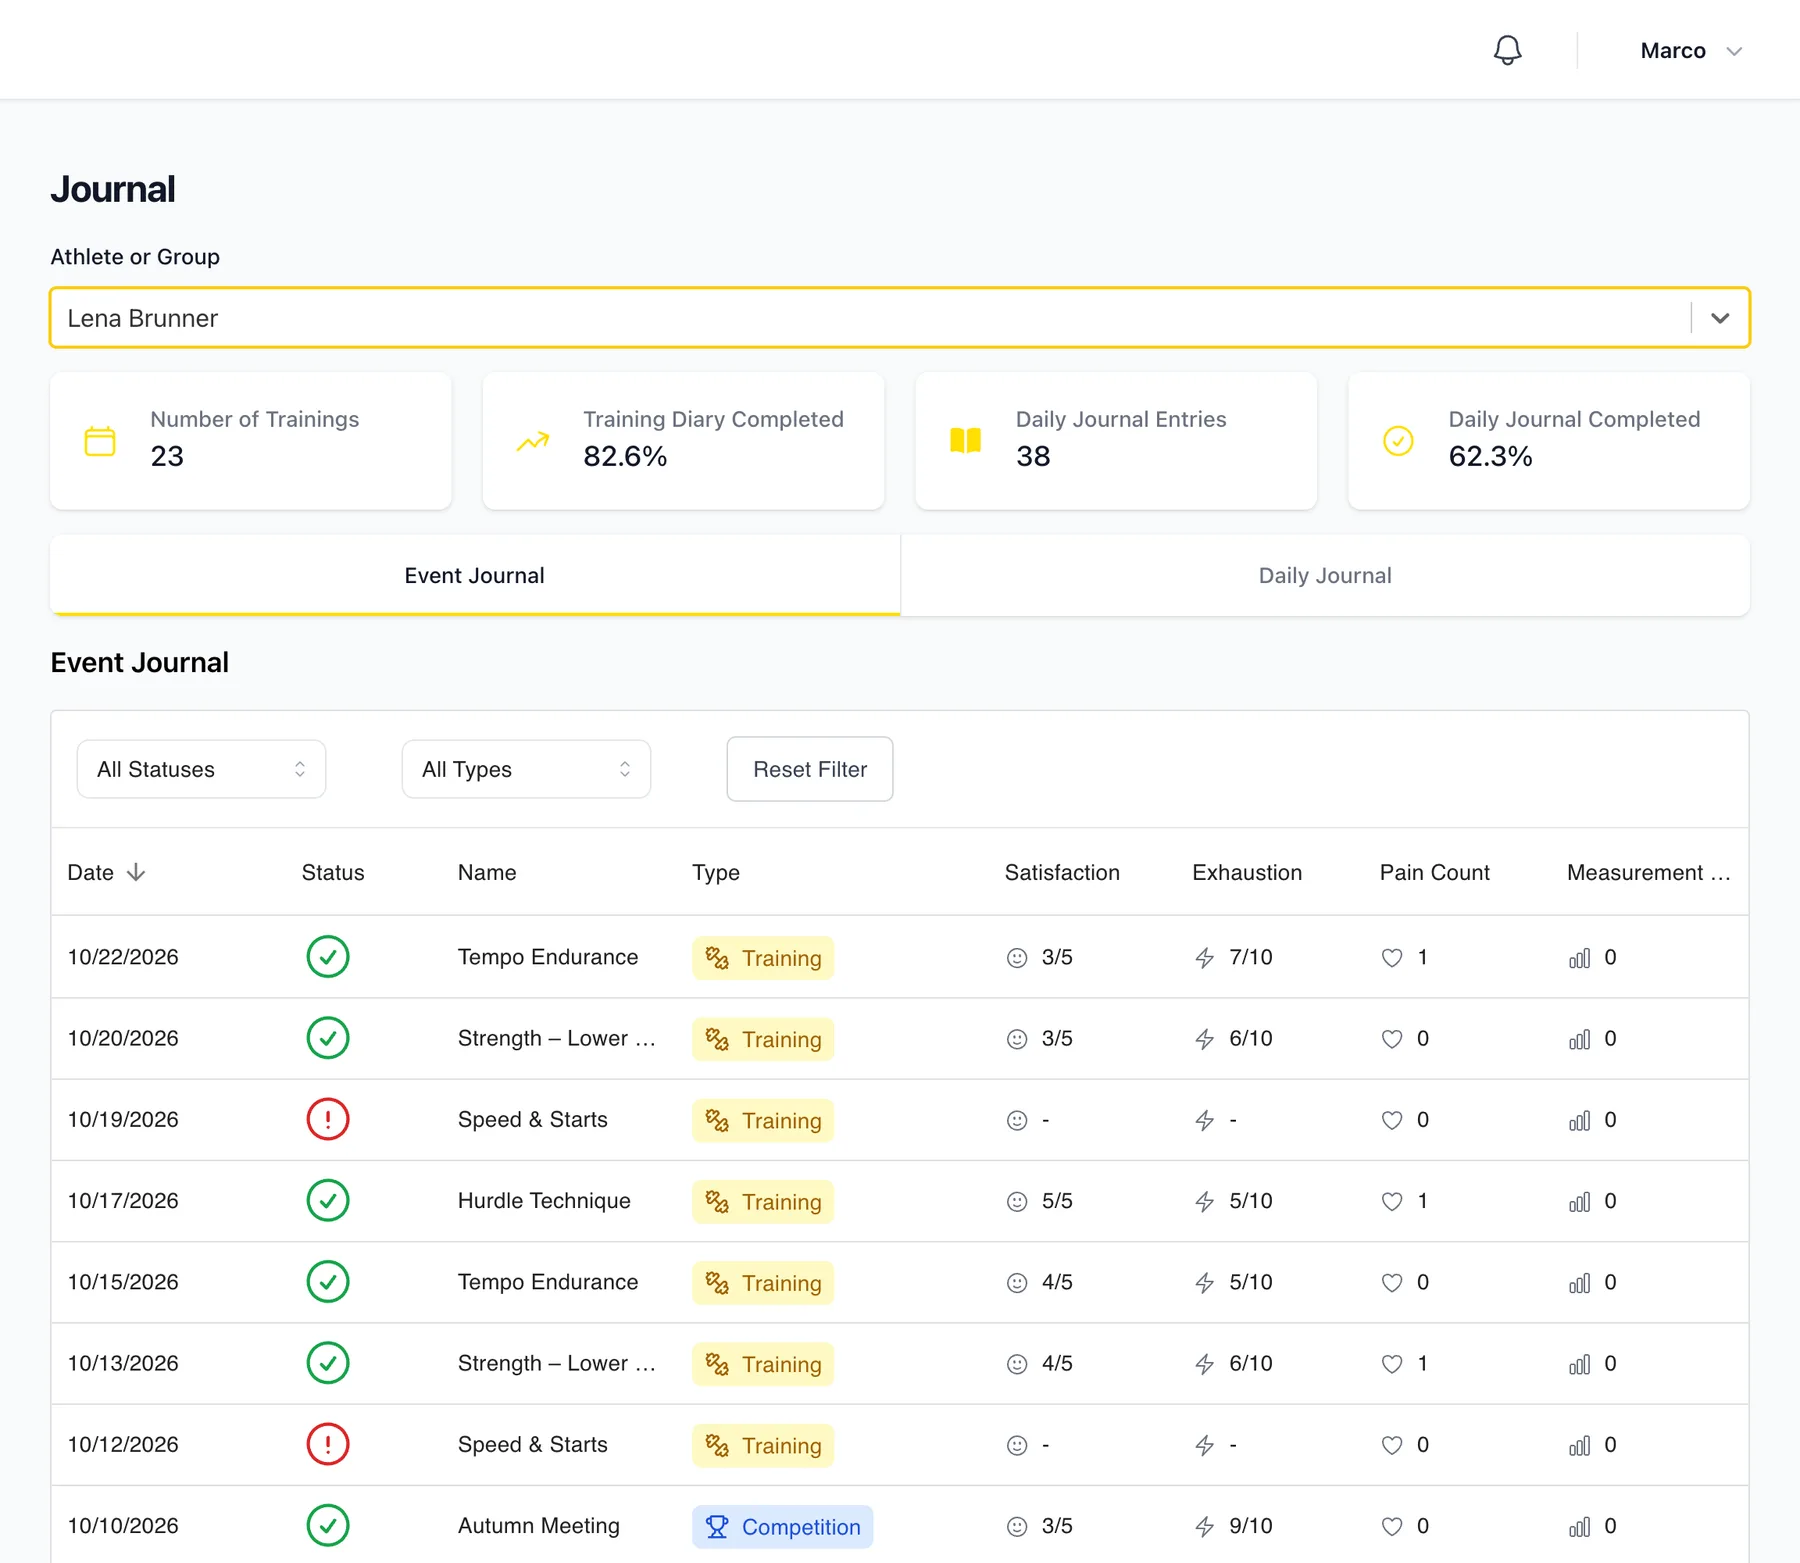Click the satisfaction smiley icon for 10/20/2026
The width and height of the screenshot is (1800, 1563).
pyautogui.click(x=1017, y=1039)
